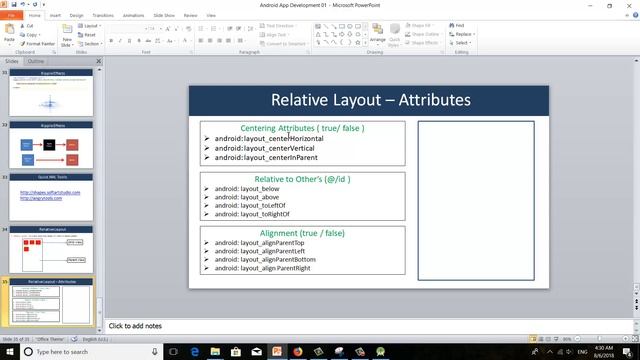
Task: Click the zoom in plus button
Action: pos(625,339)
